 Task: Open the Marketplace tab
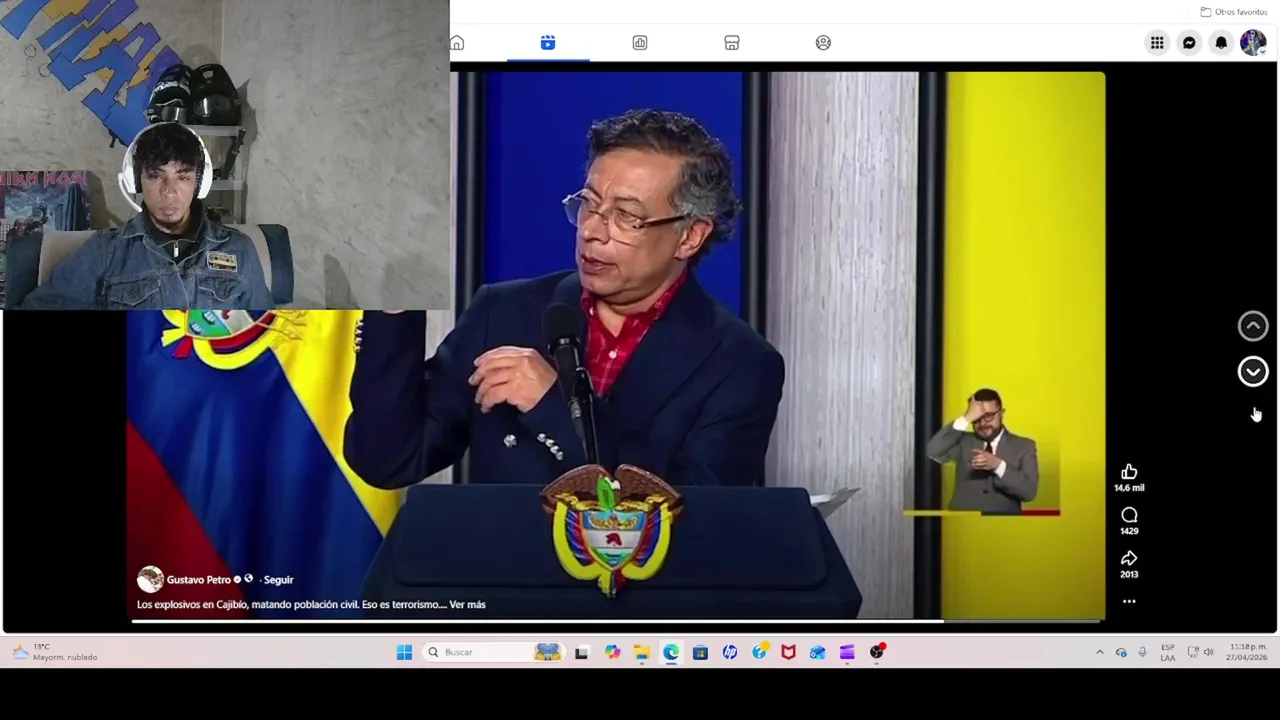(732, 43)
